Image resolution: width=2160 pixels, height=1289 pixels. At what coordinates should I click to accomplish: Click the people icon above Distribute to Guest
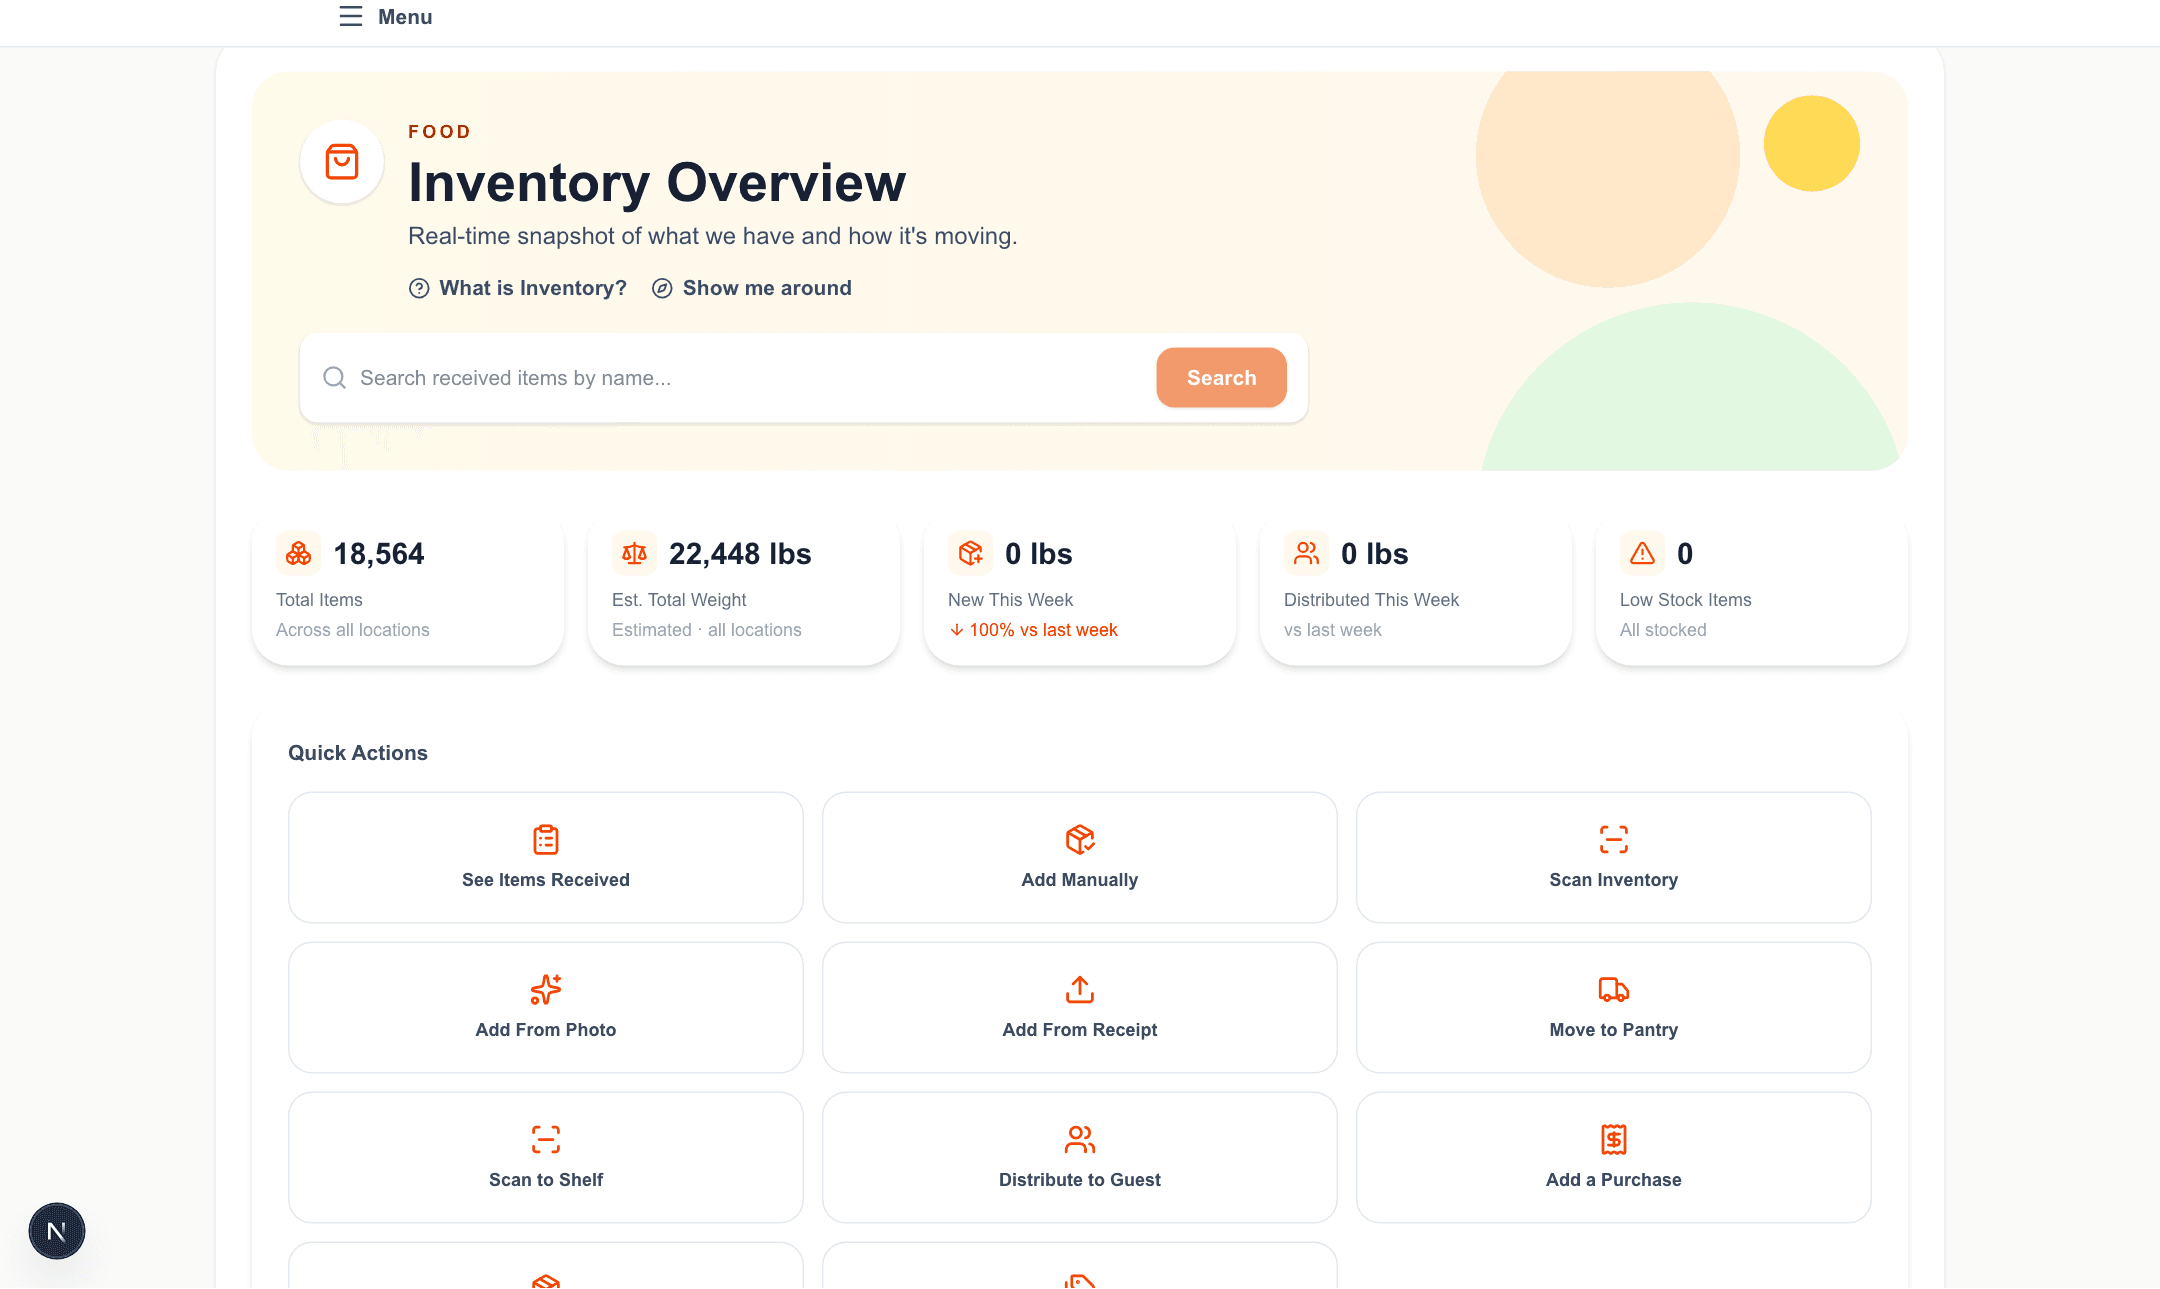1080,1139
